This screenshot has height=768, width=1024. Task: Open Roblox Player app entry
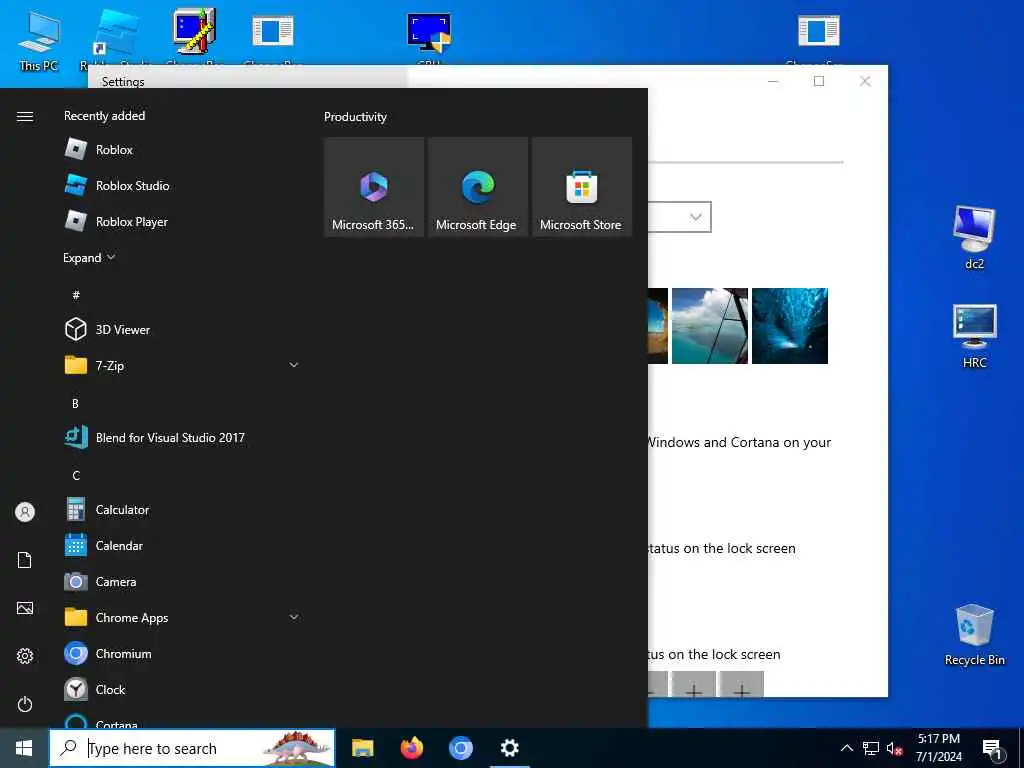tap(183, 221)
